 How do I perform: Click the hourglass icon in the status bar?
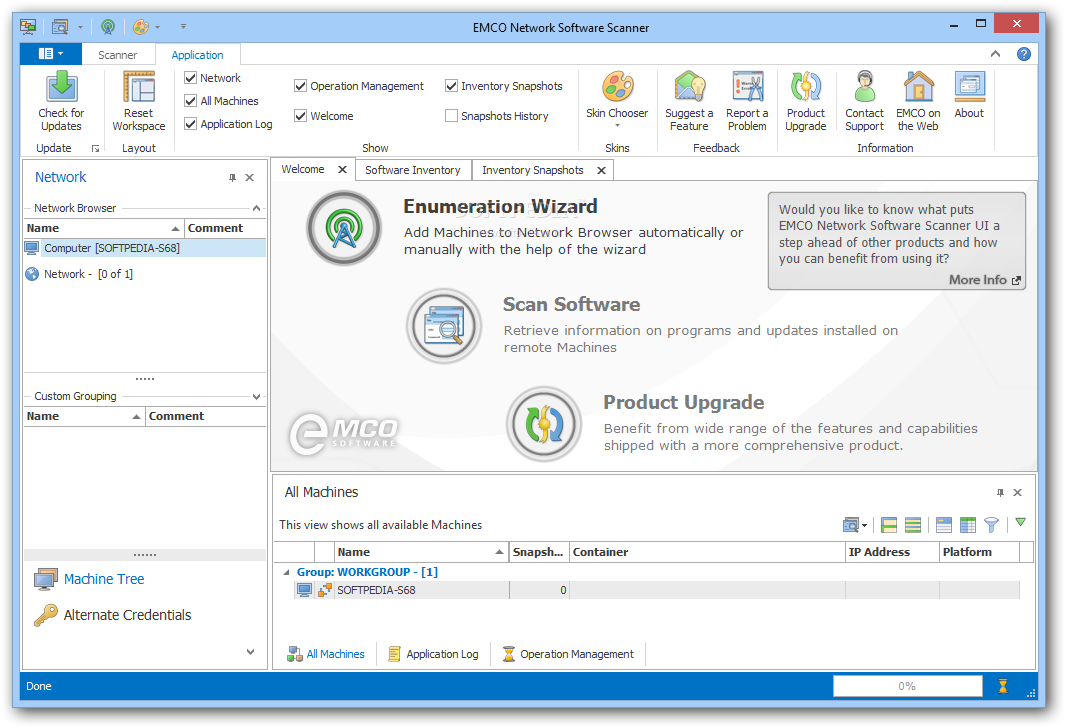1003,686
